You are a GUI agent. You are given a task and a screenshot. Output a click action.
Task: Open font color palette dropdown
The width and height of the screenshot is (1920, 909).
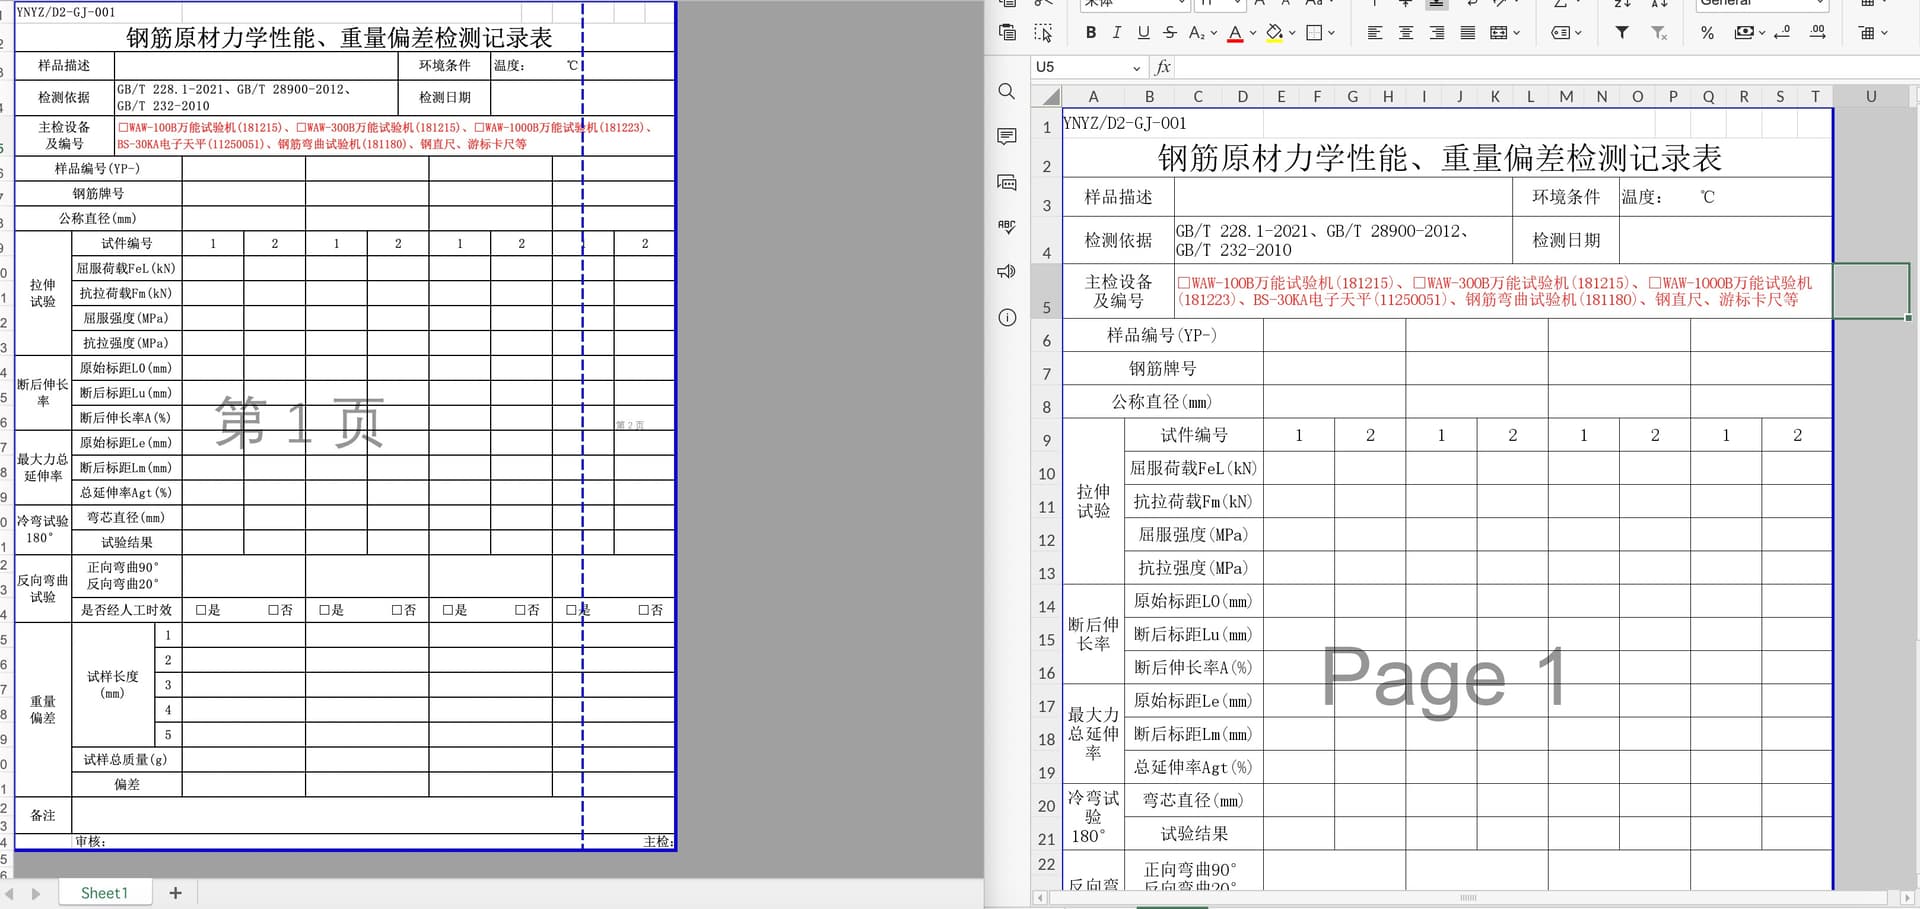(1253, 33)
